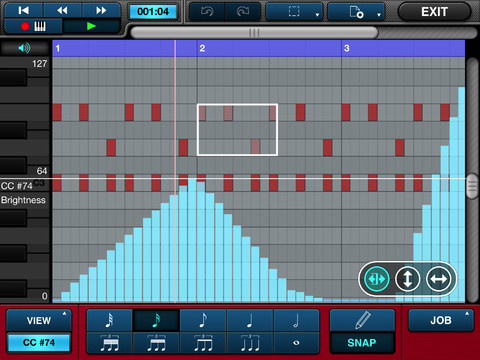Select the quarter note length
480x360 pixels.
tap(250, 320)
